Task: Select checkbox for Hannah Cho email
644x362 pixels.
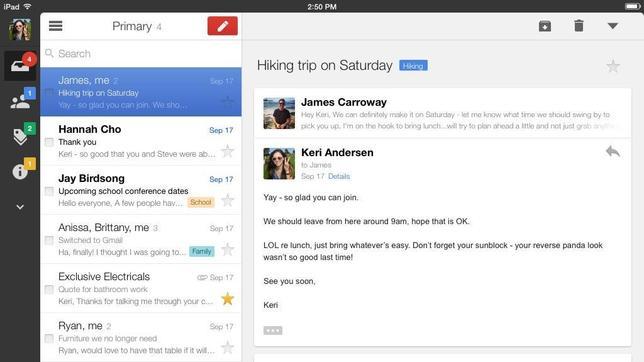Action: (x=49, y=142)
